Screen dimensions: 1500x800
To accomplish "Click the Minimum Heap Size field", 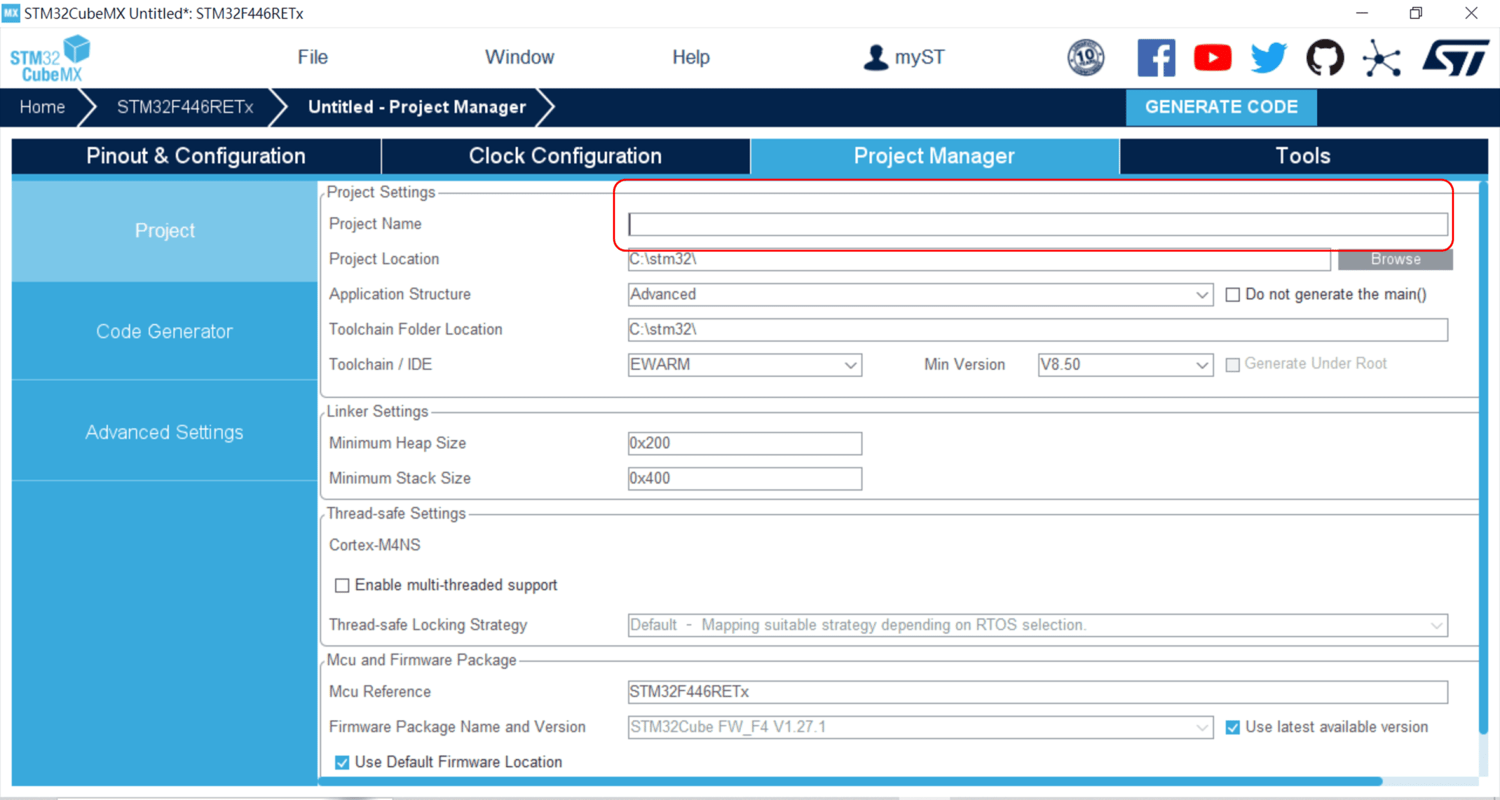I will pyautogui.click(x=745, y=443).
